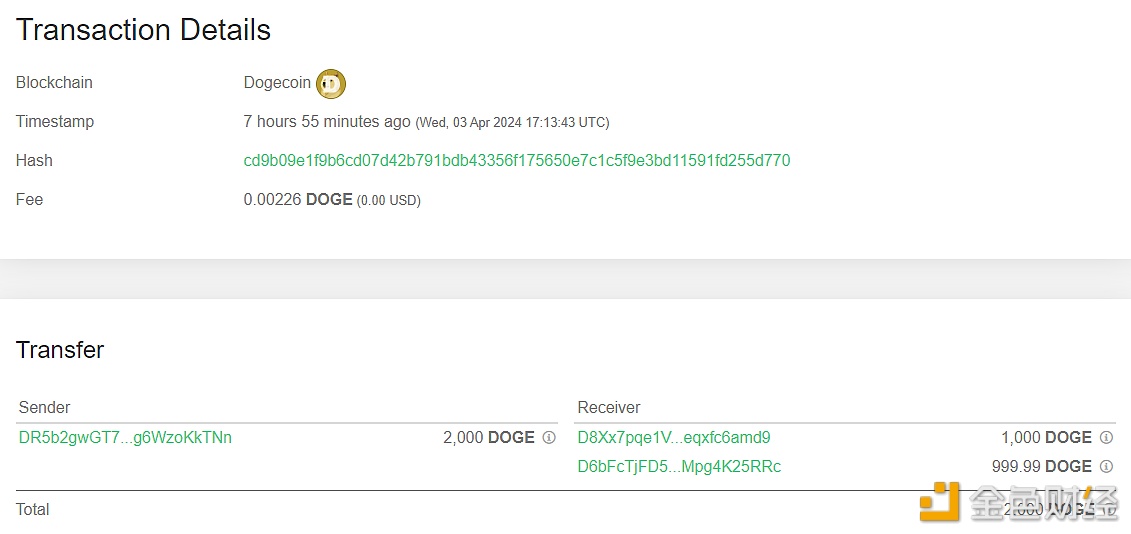Click the 0.00226 DOGE fee value
Screen dimensions: 1131x534
(x=298, y=200)
